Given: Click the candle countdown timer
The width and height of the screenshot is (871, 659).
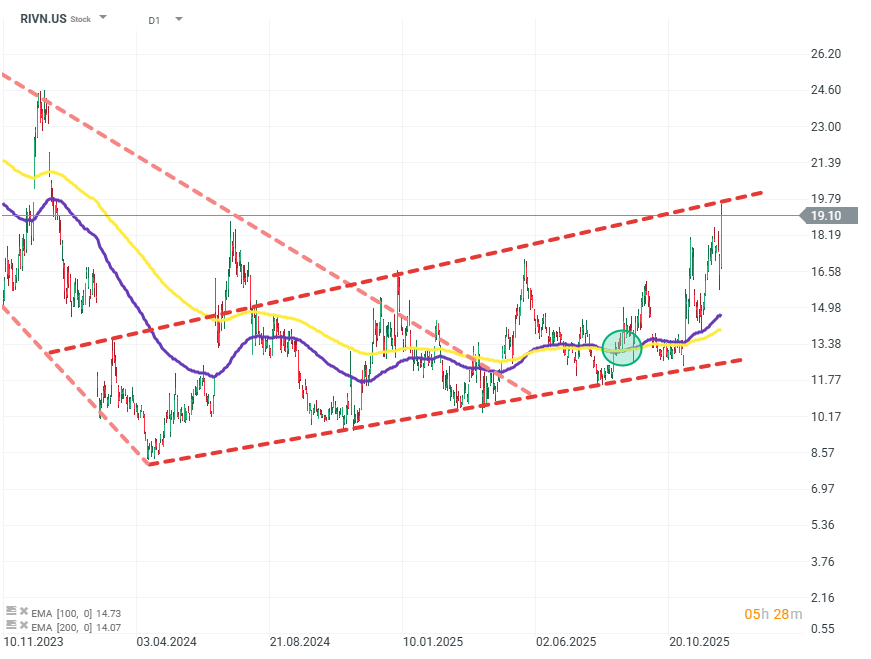Looking at the screenshot, I should [x=773, y=613].
